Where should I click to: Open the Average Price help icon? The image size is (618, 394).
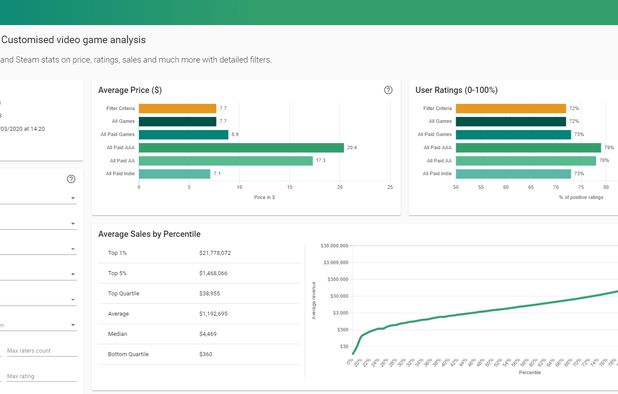pos(388,90)
